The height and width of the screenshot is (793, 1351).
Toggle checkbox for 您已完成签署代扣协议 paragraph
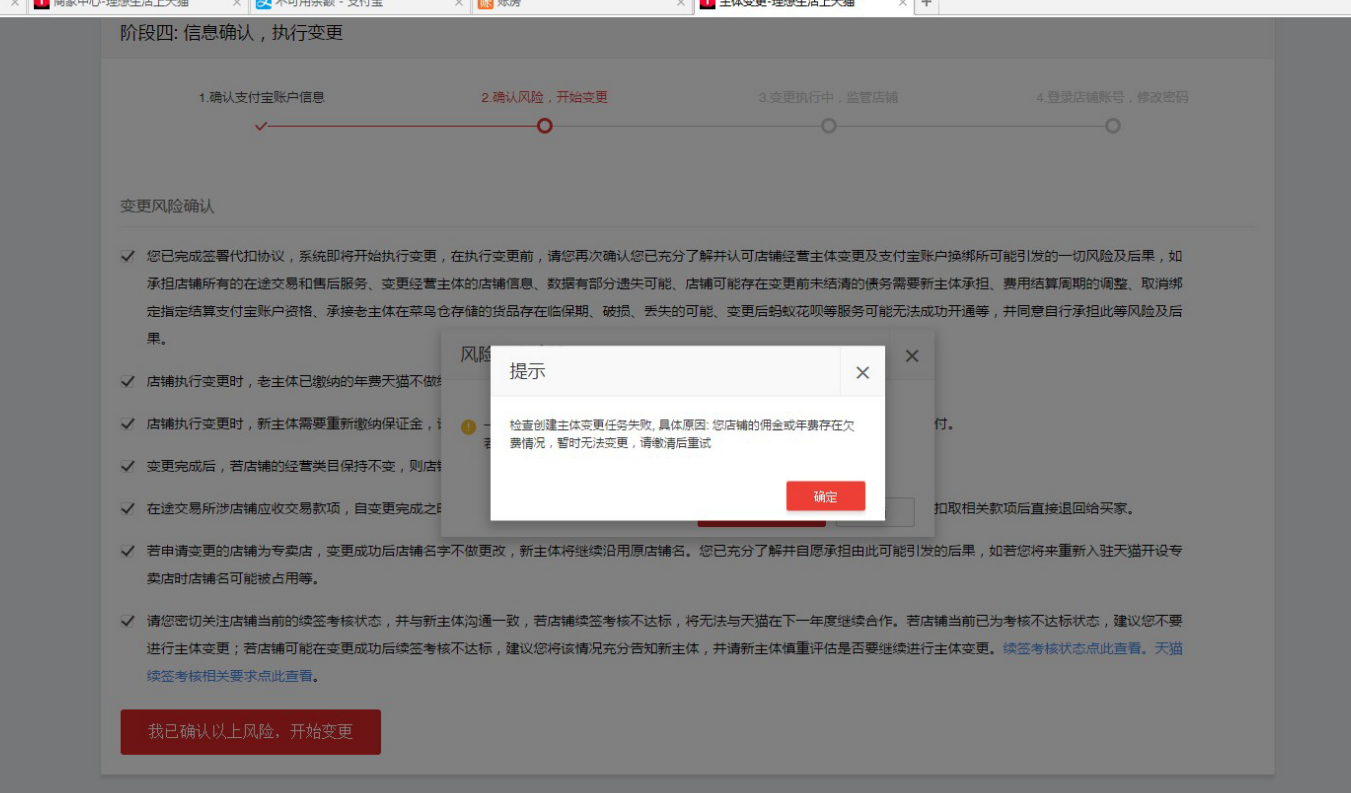click(127, 256)
